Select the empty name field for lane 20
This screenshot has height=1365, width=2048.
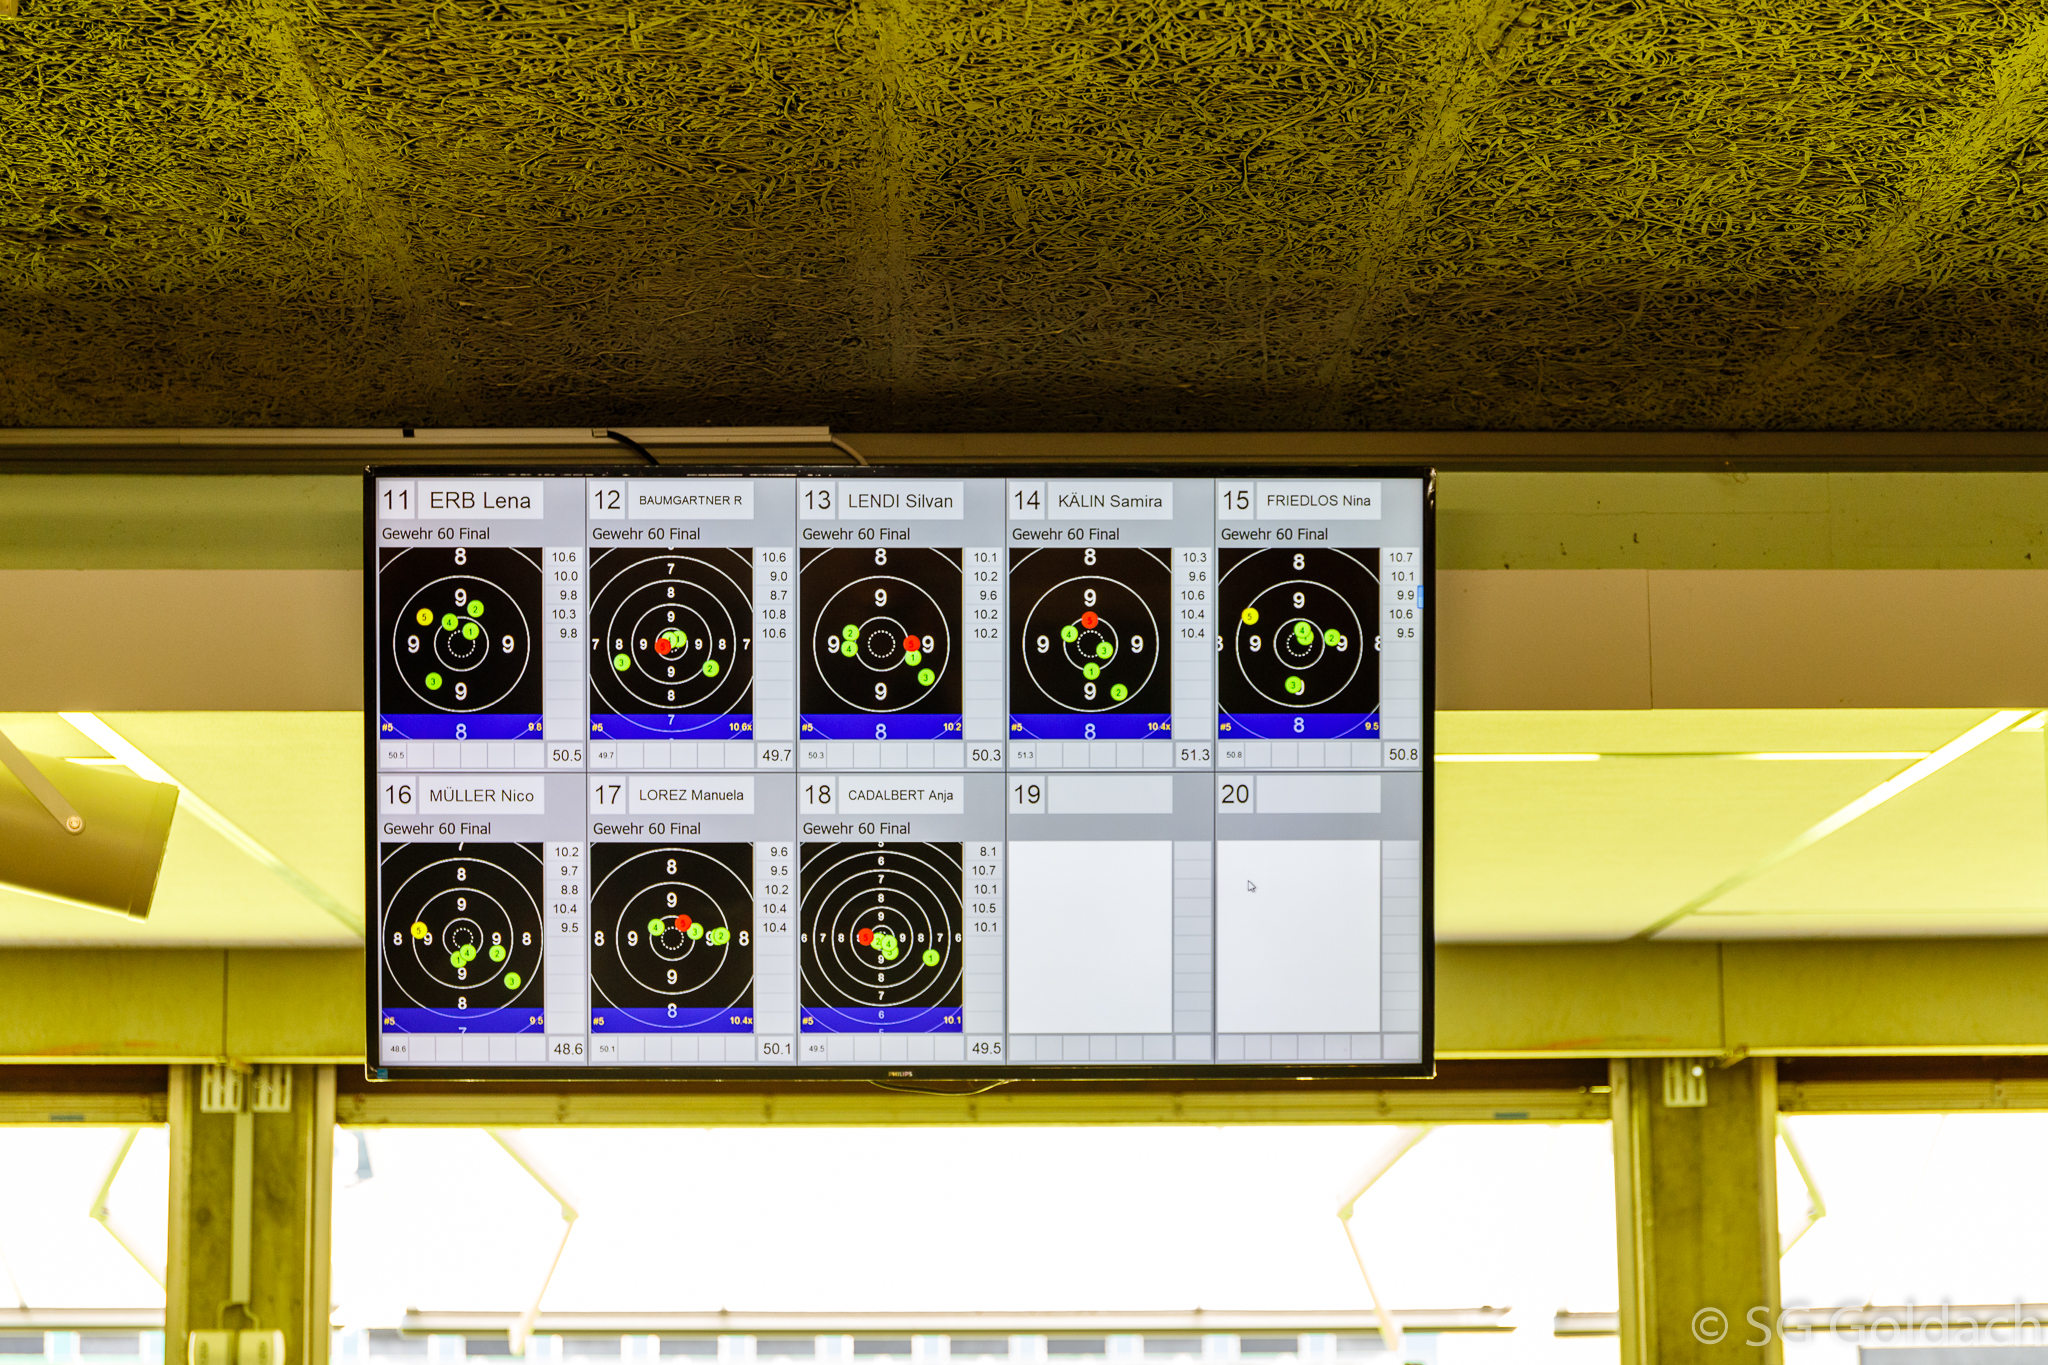[1318, 795]
